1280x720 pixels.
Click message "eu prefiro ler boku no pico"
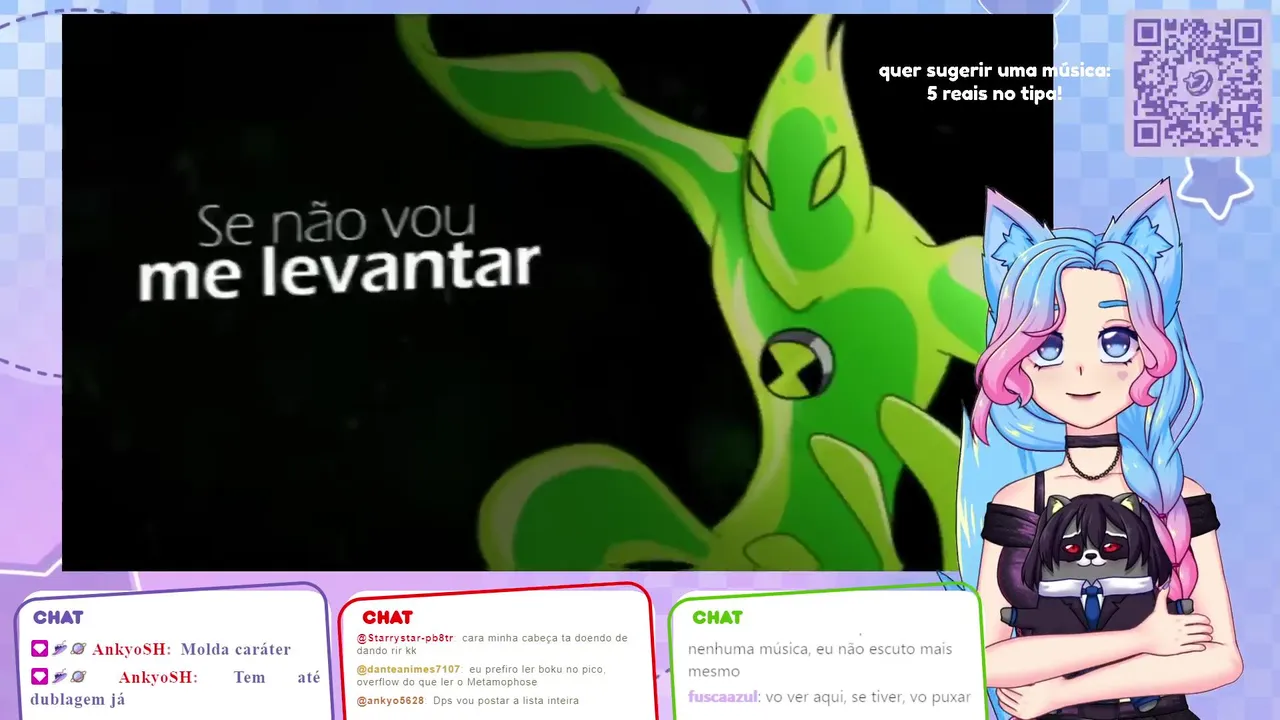click(x=537, y=669)
